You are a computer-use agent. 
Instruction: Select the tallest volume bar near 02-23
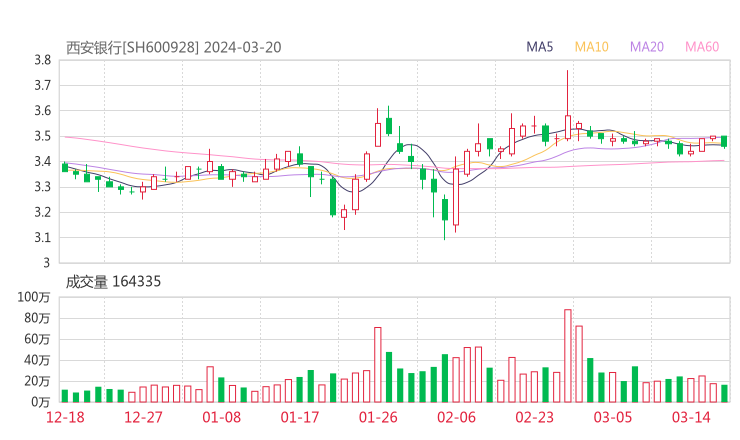[568, 356]
